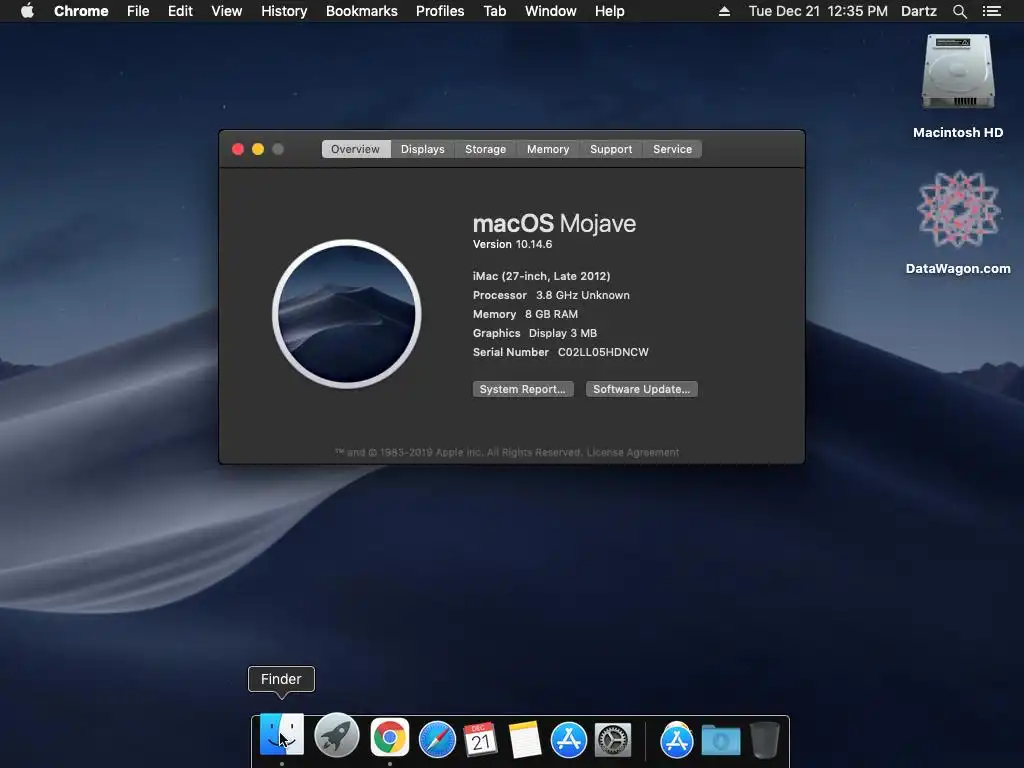
Task: Open Google Chrome from the dock
Action: [x=390, y=737]
